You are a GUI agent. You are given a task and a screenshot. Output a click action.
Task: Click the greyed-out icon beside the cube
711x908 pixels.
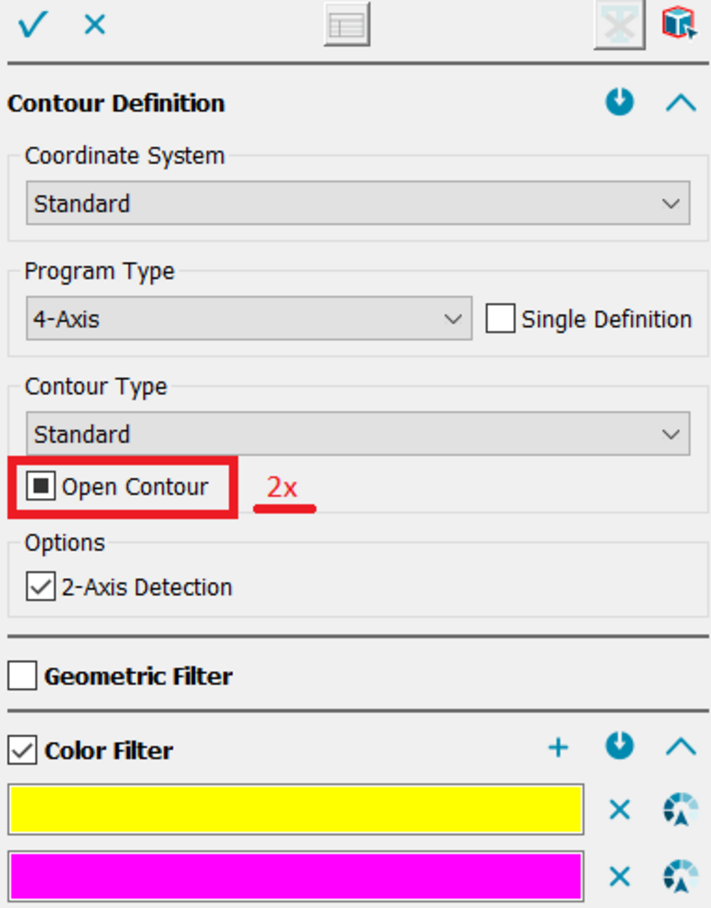[x=619, y=24]
